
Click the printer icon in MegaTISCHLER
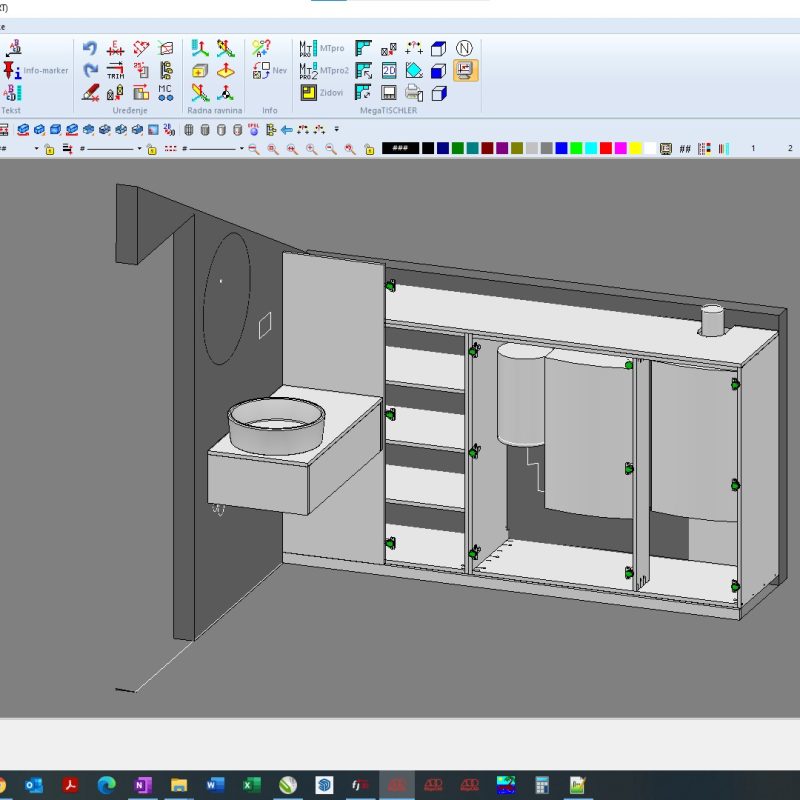[414, 93]
